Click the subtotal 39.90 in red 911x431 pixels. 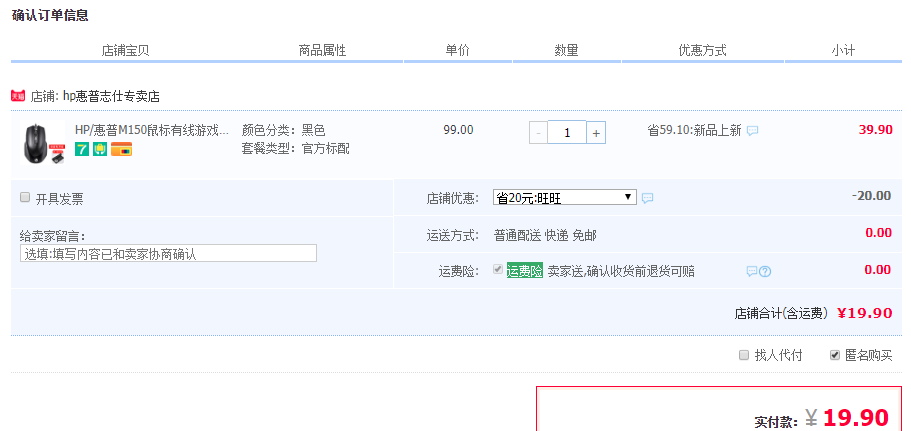pyautogui.click(x=876, y=130)
